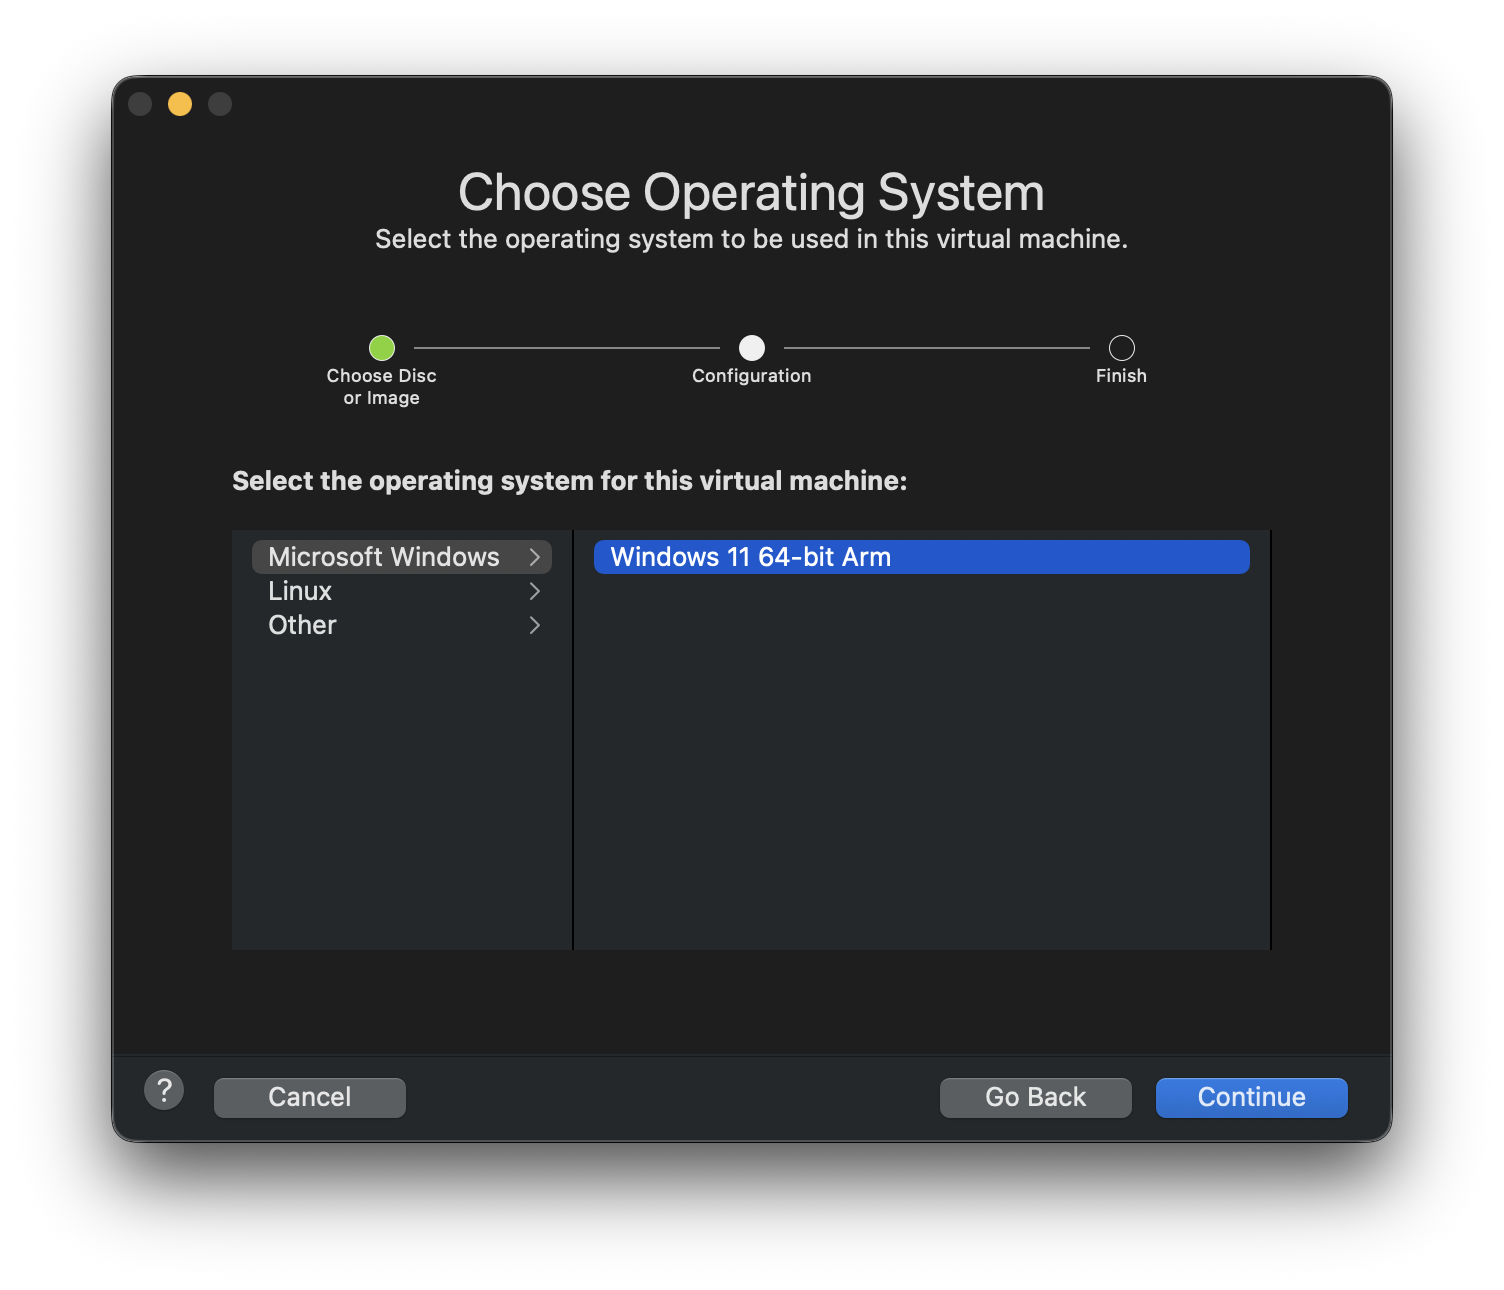Click the white Configuration step circle
Viewport: 1504px width, 1290px height.
(752, 348)
